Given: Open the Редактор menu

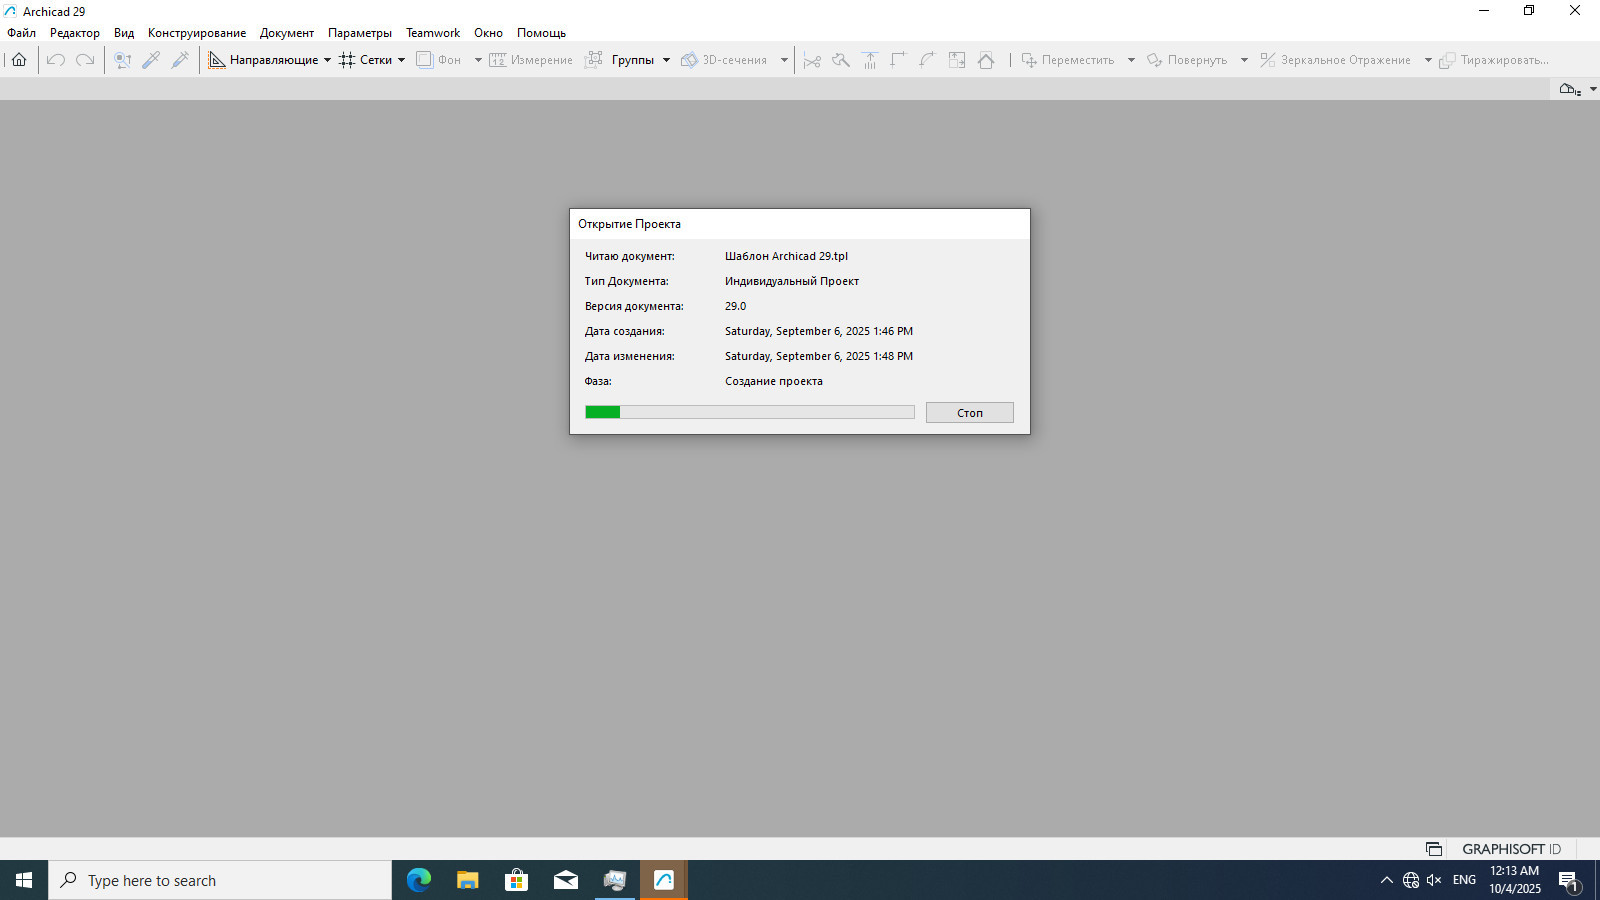Looking at the screenshot, I should point(75,33).
